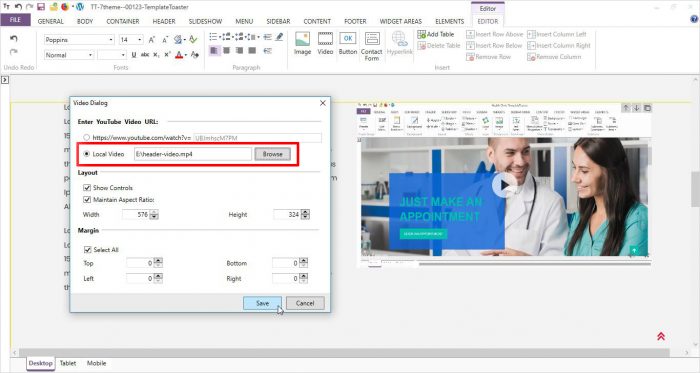Viewport: 700px width, 373px height.
Task: Open the Video insert tool
Action: [325, 43]
